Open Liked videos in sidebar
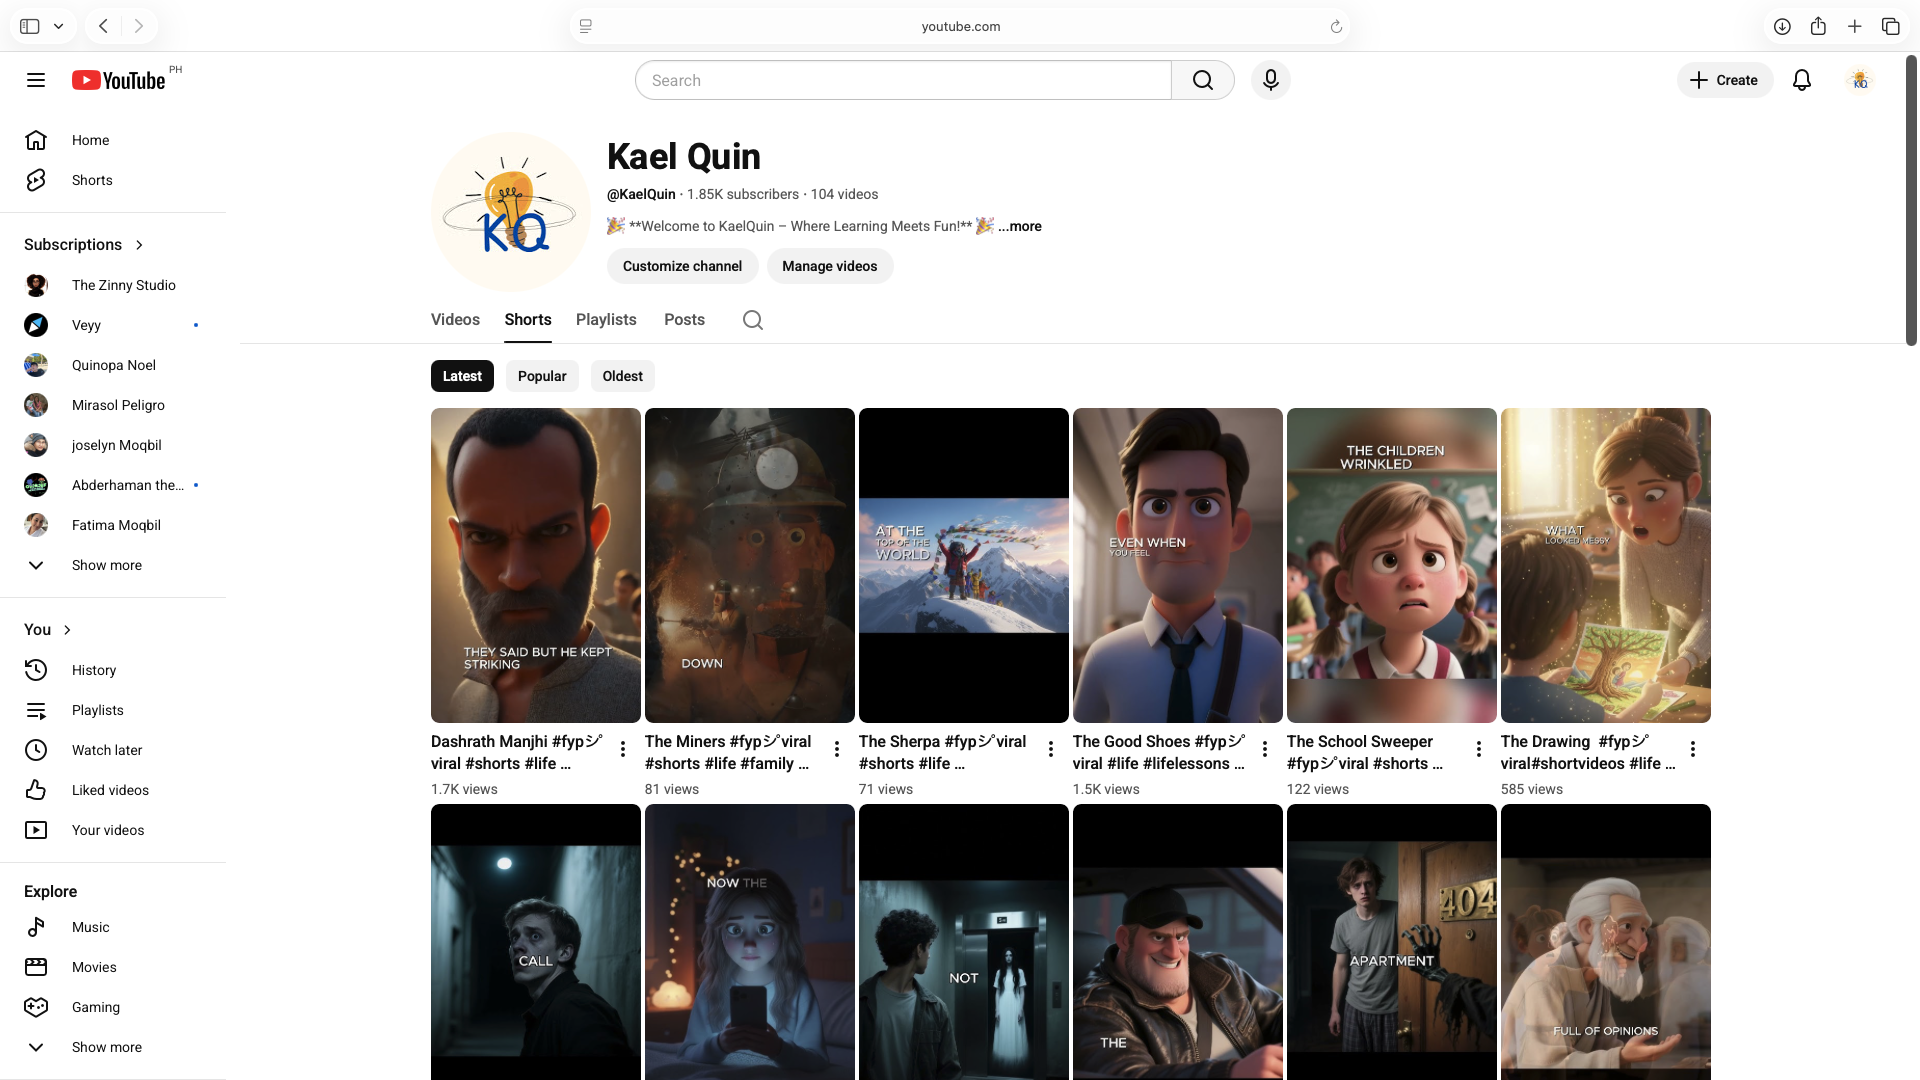 coord(110,790)
